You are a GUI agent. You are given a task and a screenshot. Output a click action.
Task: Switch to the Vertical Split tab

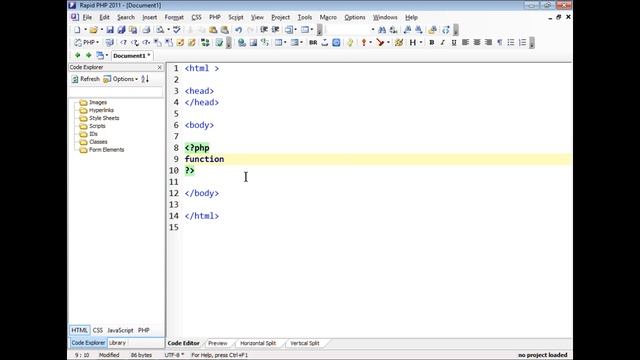(x=304, y=343)
